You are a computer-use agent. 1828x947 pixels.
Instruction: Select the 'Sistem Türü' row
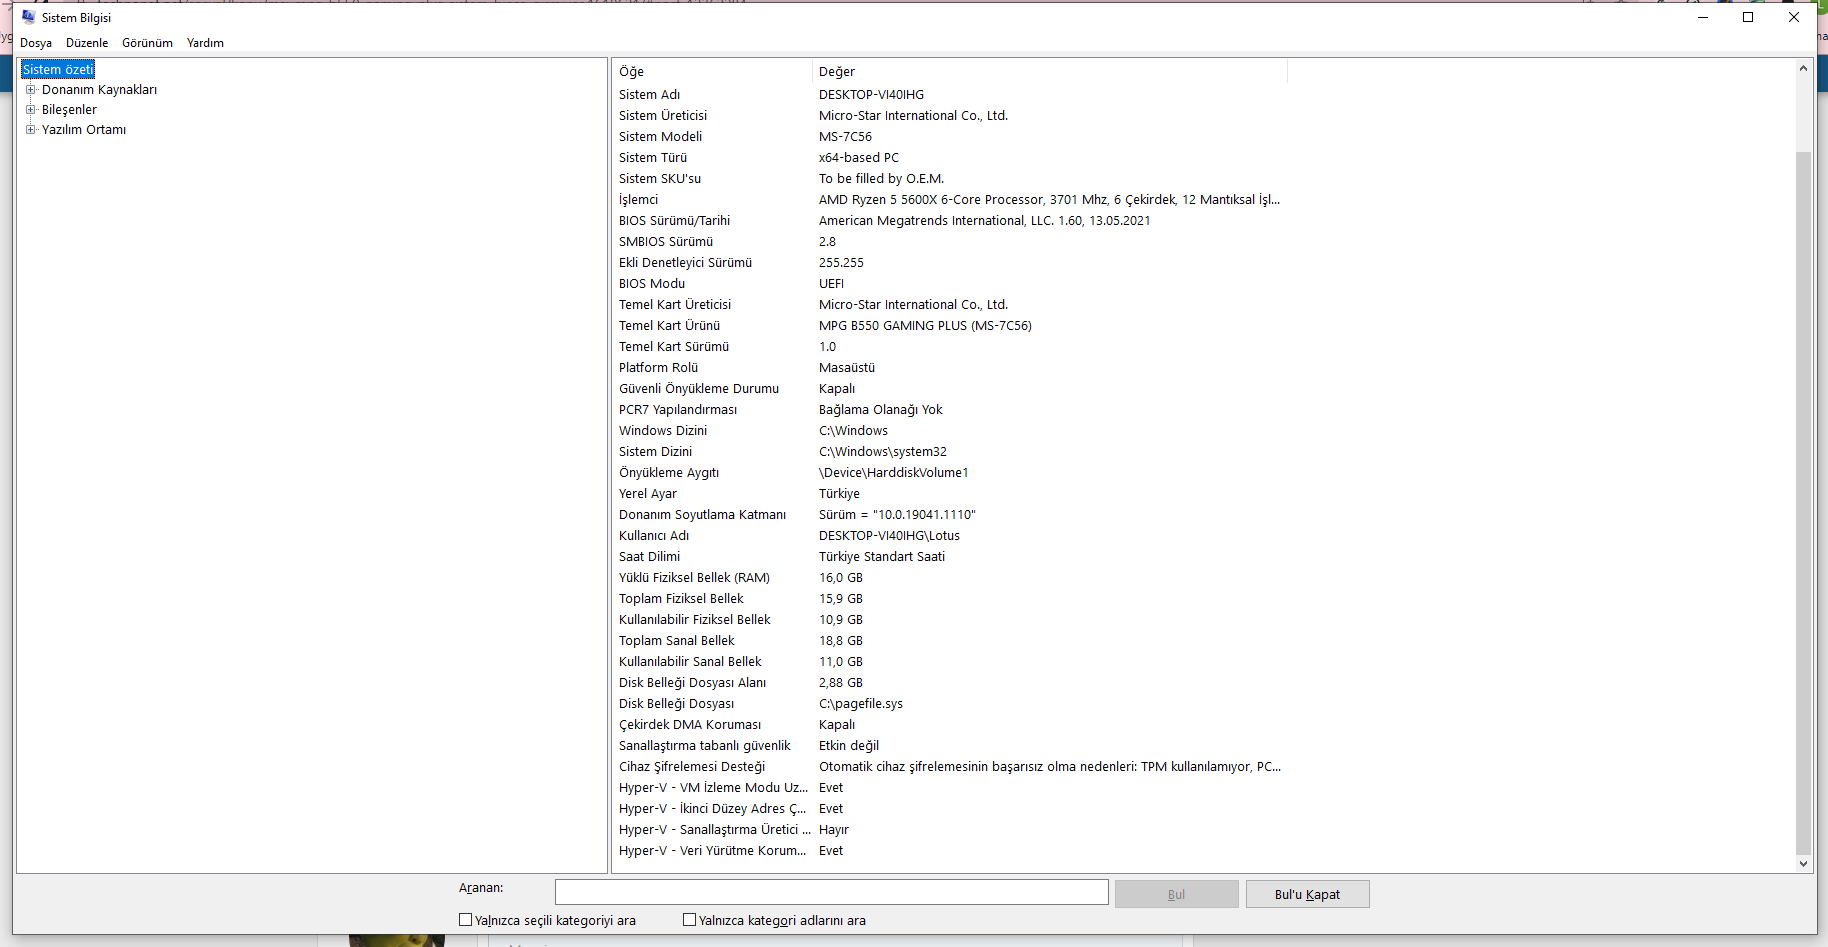pos(950,158)
